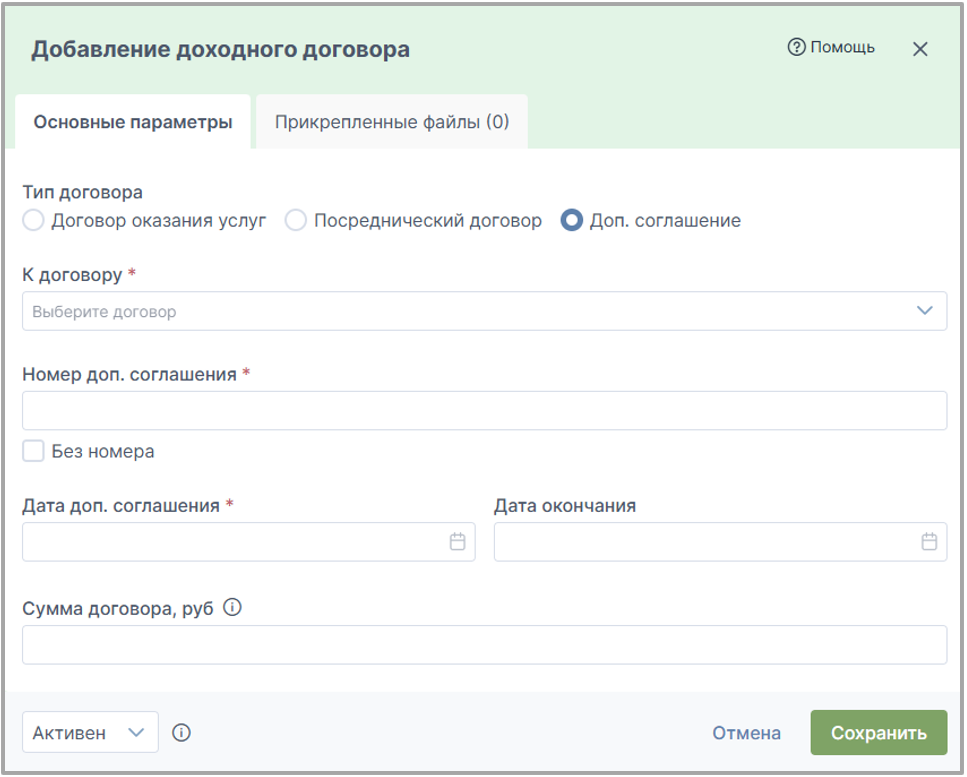The image size is (967, 777).
Task: Open the Помощь help icon
Action: [x=796, y=47]
